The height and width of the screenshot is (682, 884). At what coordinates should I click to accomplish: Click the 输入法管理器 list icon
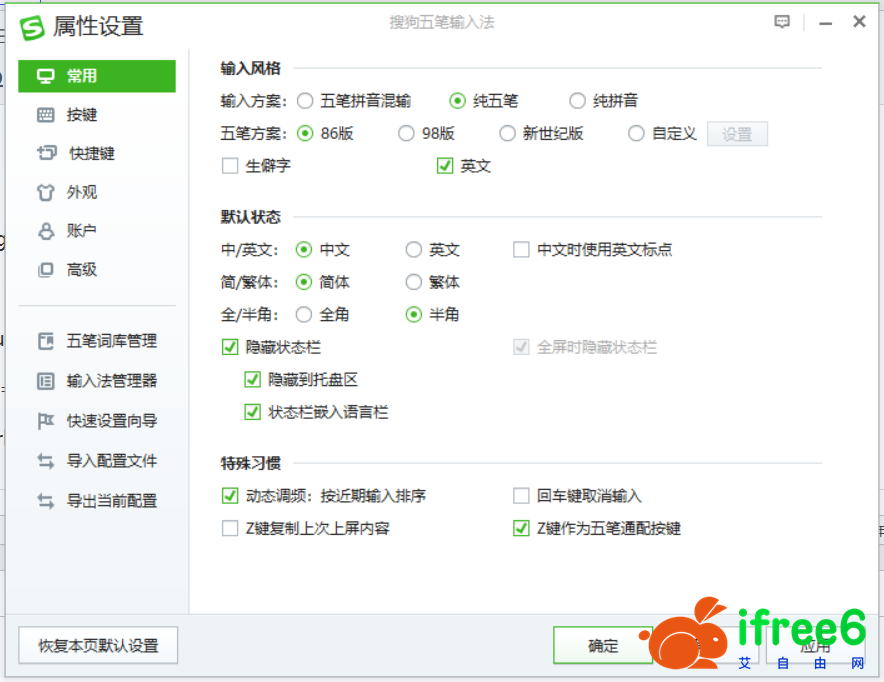coord(46,381)
